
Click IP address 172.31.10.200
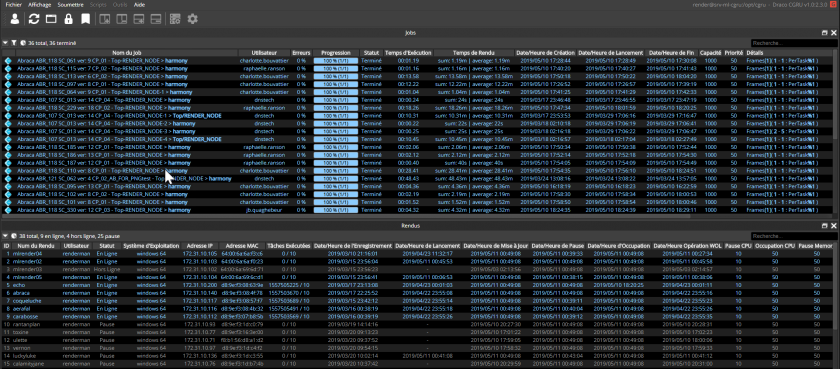[x=200, y=285]
